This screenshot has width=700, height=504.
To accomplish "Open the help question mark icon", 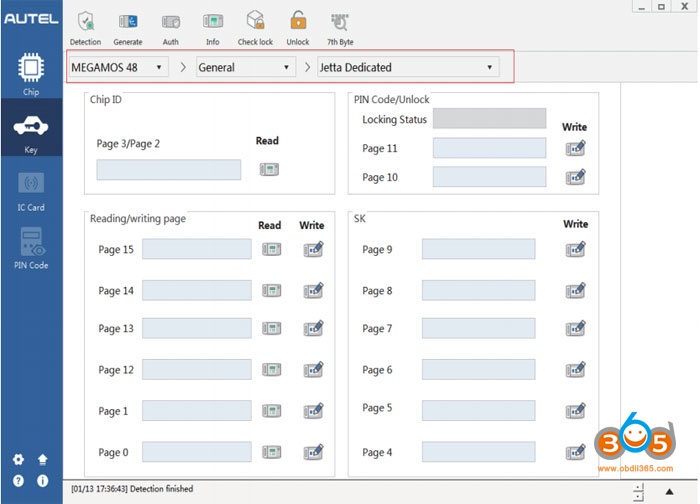I will click(x=18, y=481).
